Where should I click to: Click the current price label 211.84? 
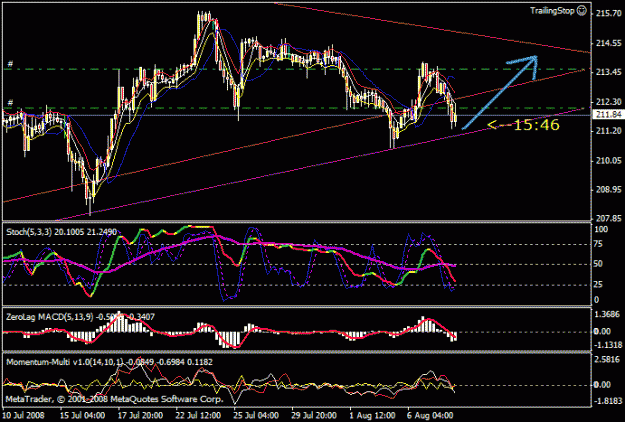pos(609,115)
